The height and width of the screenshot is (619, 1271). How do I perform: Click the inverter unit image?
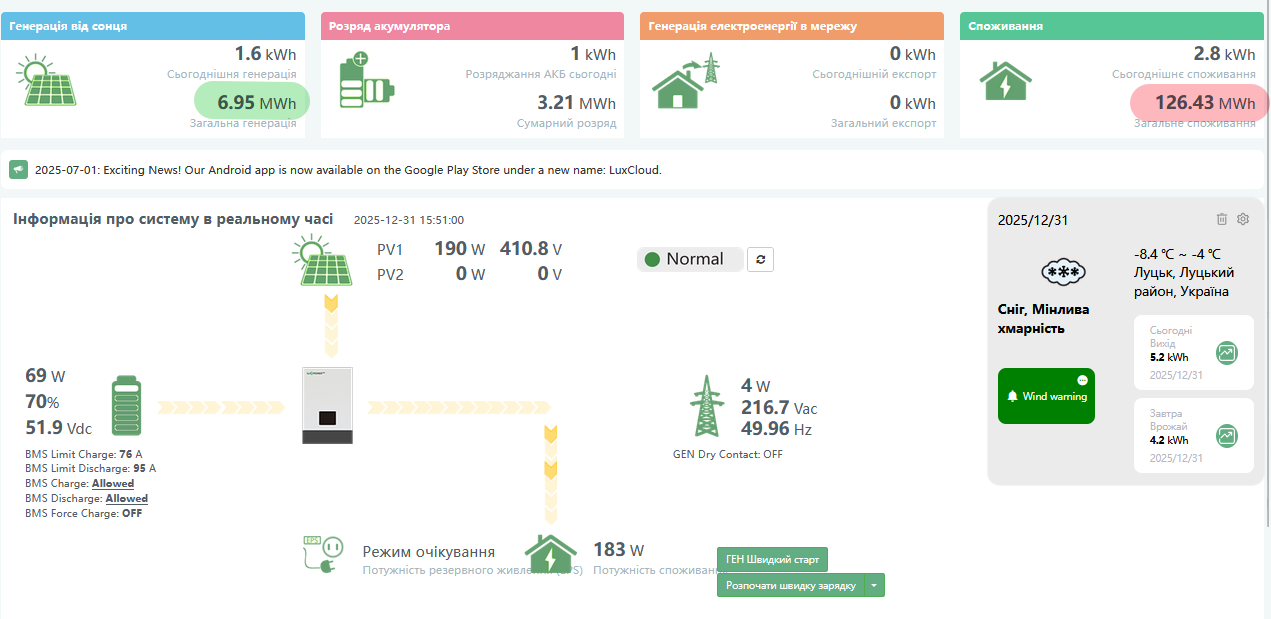[x=327, y=406]
